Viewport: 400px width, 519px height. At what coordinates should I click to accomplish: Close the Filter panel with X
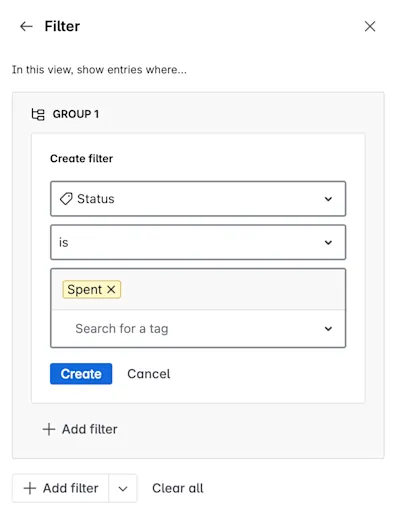click(x=370, y=26)
